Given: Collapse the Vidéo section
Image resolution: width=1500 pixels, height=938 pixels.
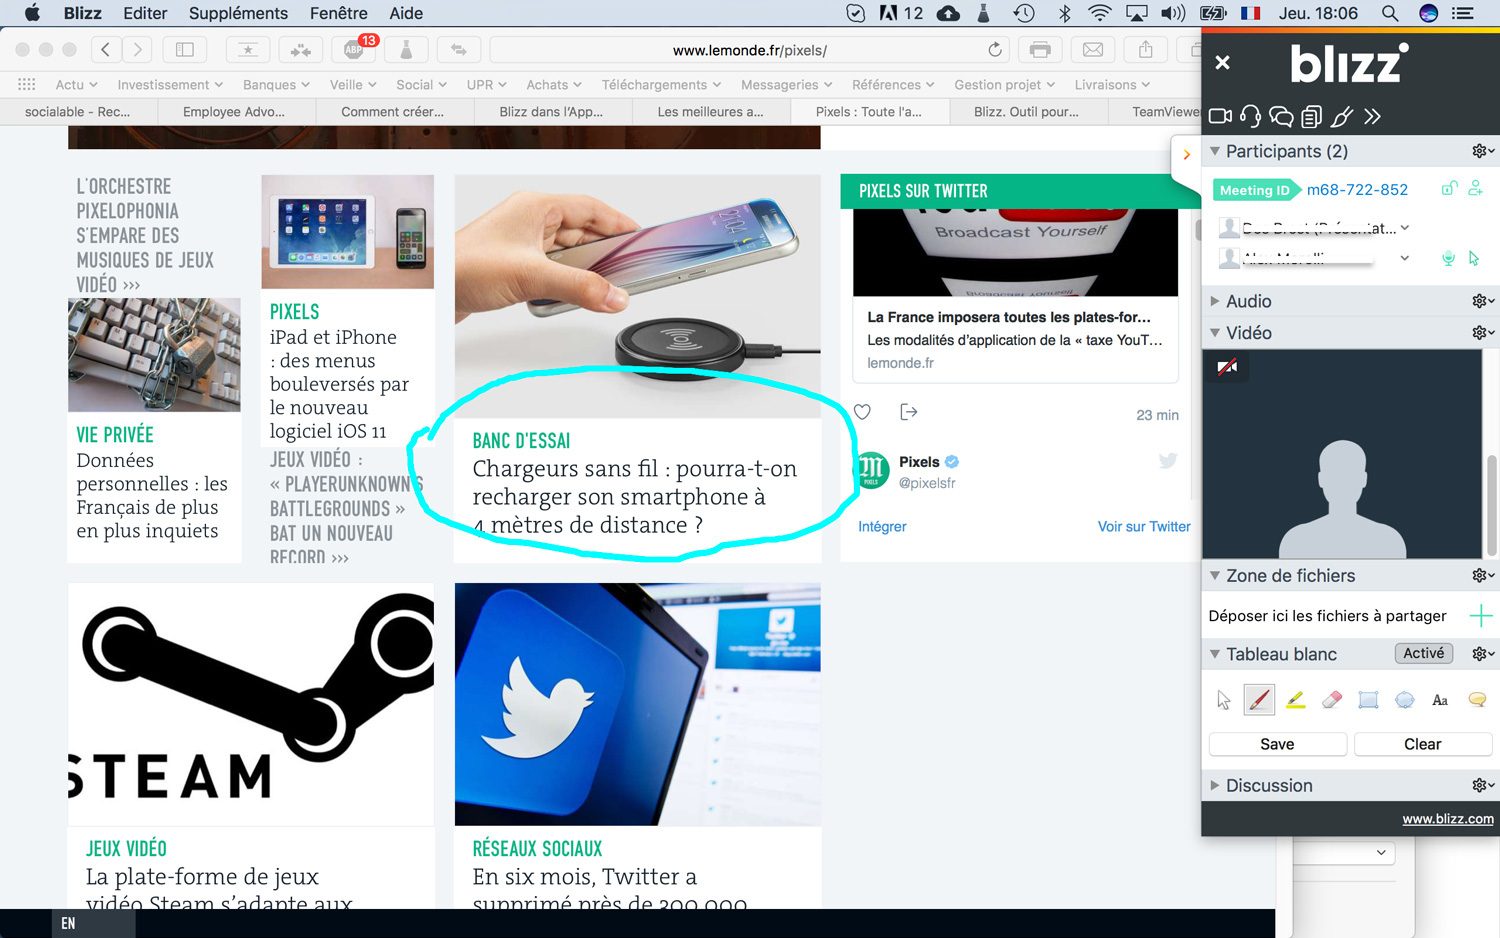Looking at the screenshot, I should [1215, 333].
